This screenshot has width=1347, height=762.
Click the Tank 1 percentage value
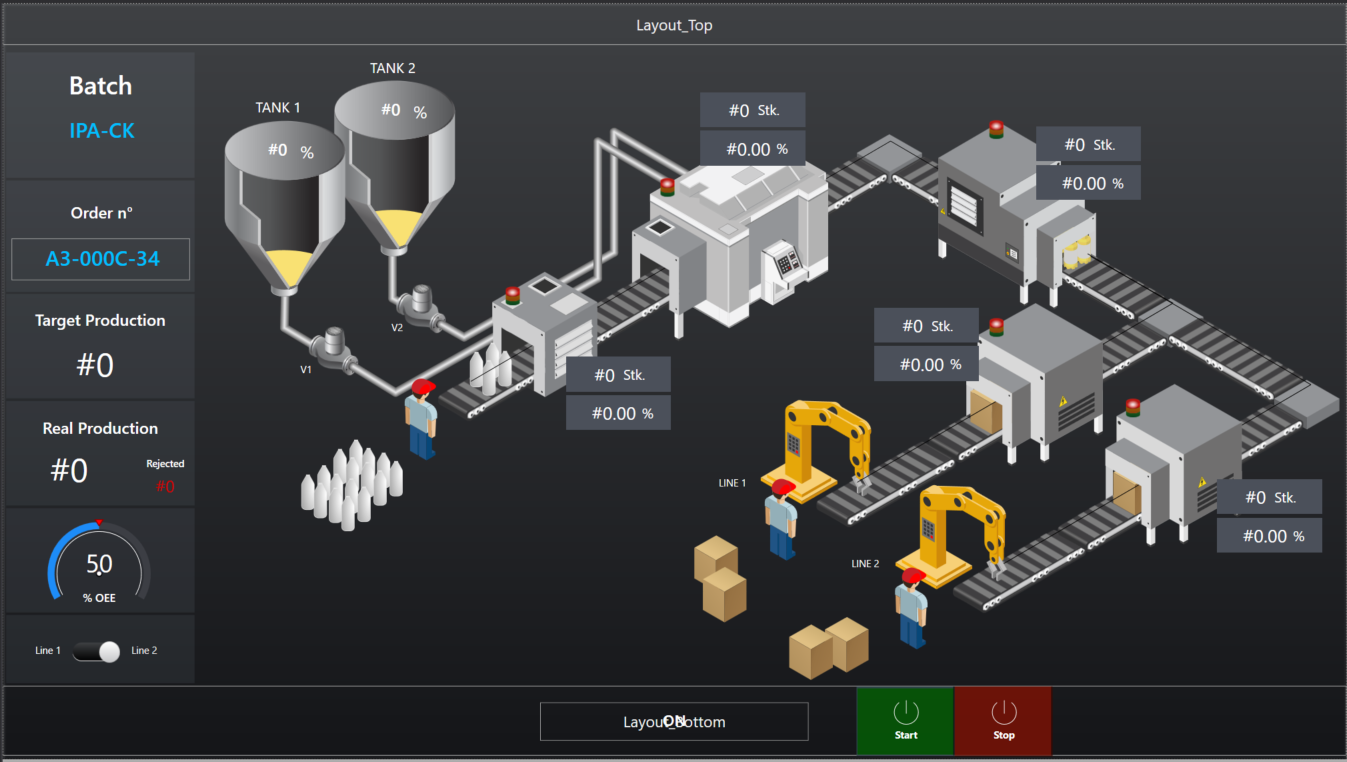[291, 151]
